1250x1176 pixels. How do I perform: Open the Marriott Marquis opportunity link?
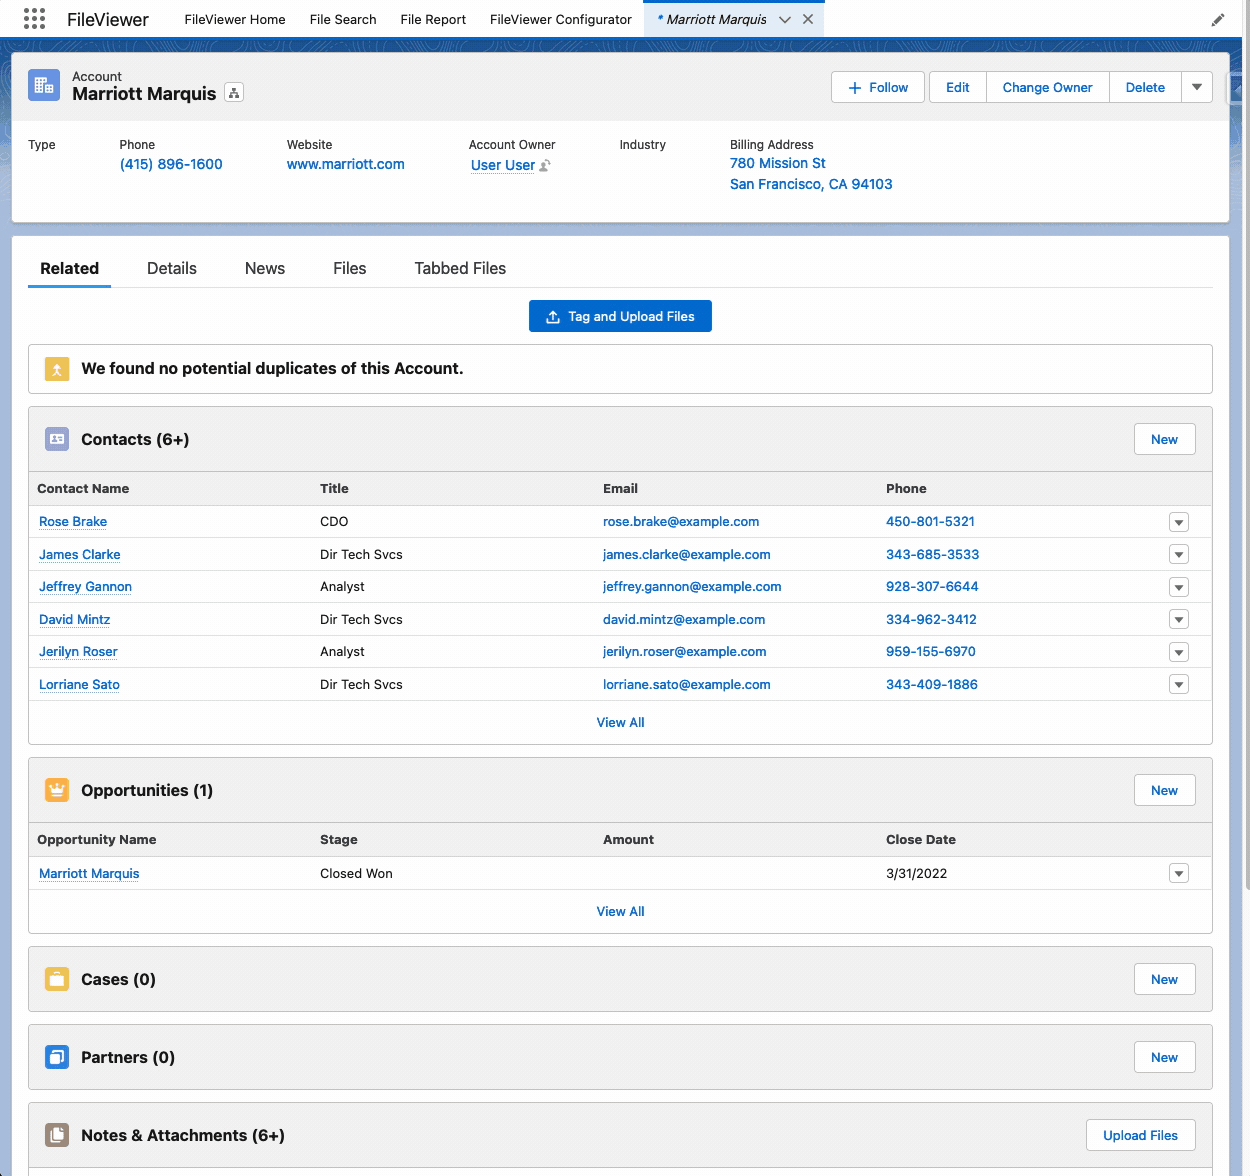(89, 873)
